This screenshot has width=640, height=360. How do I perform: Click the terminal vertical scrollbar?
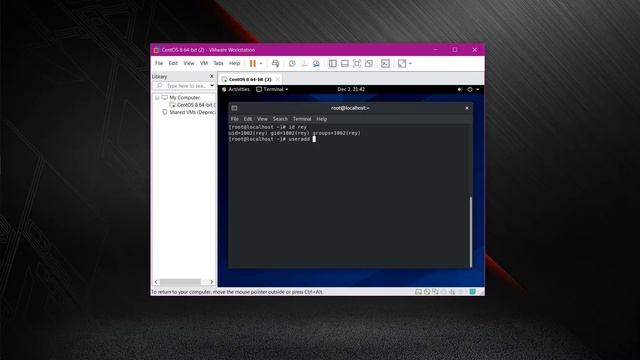(471, 232)
